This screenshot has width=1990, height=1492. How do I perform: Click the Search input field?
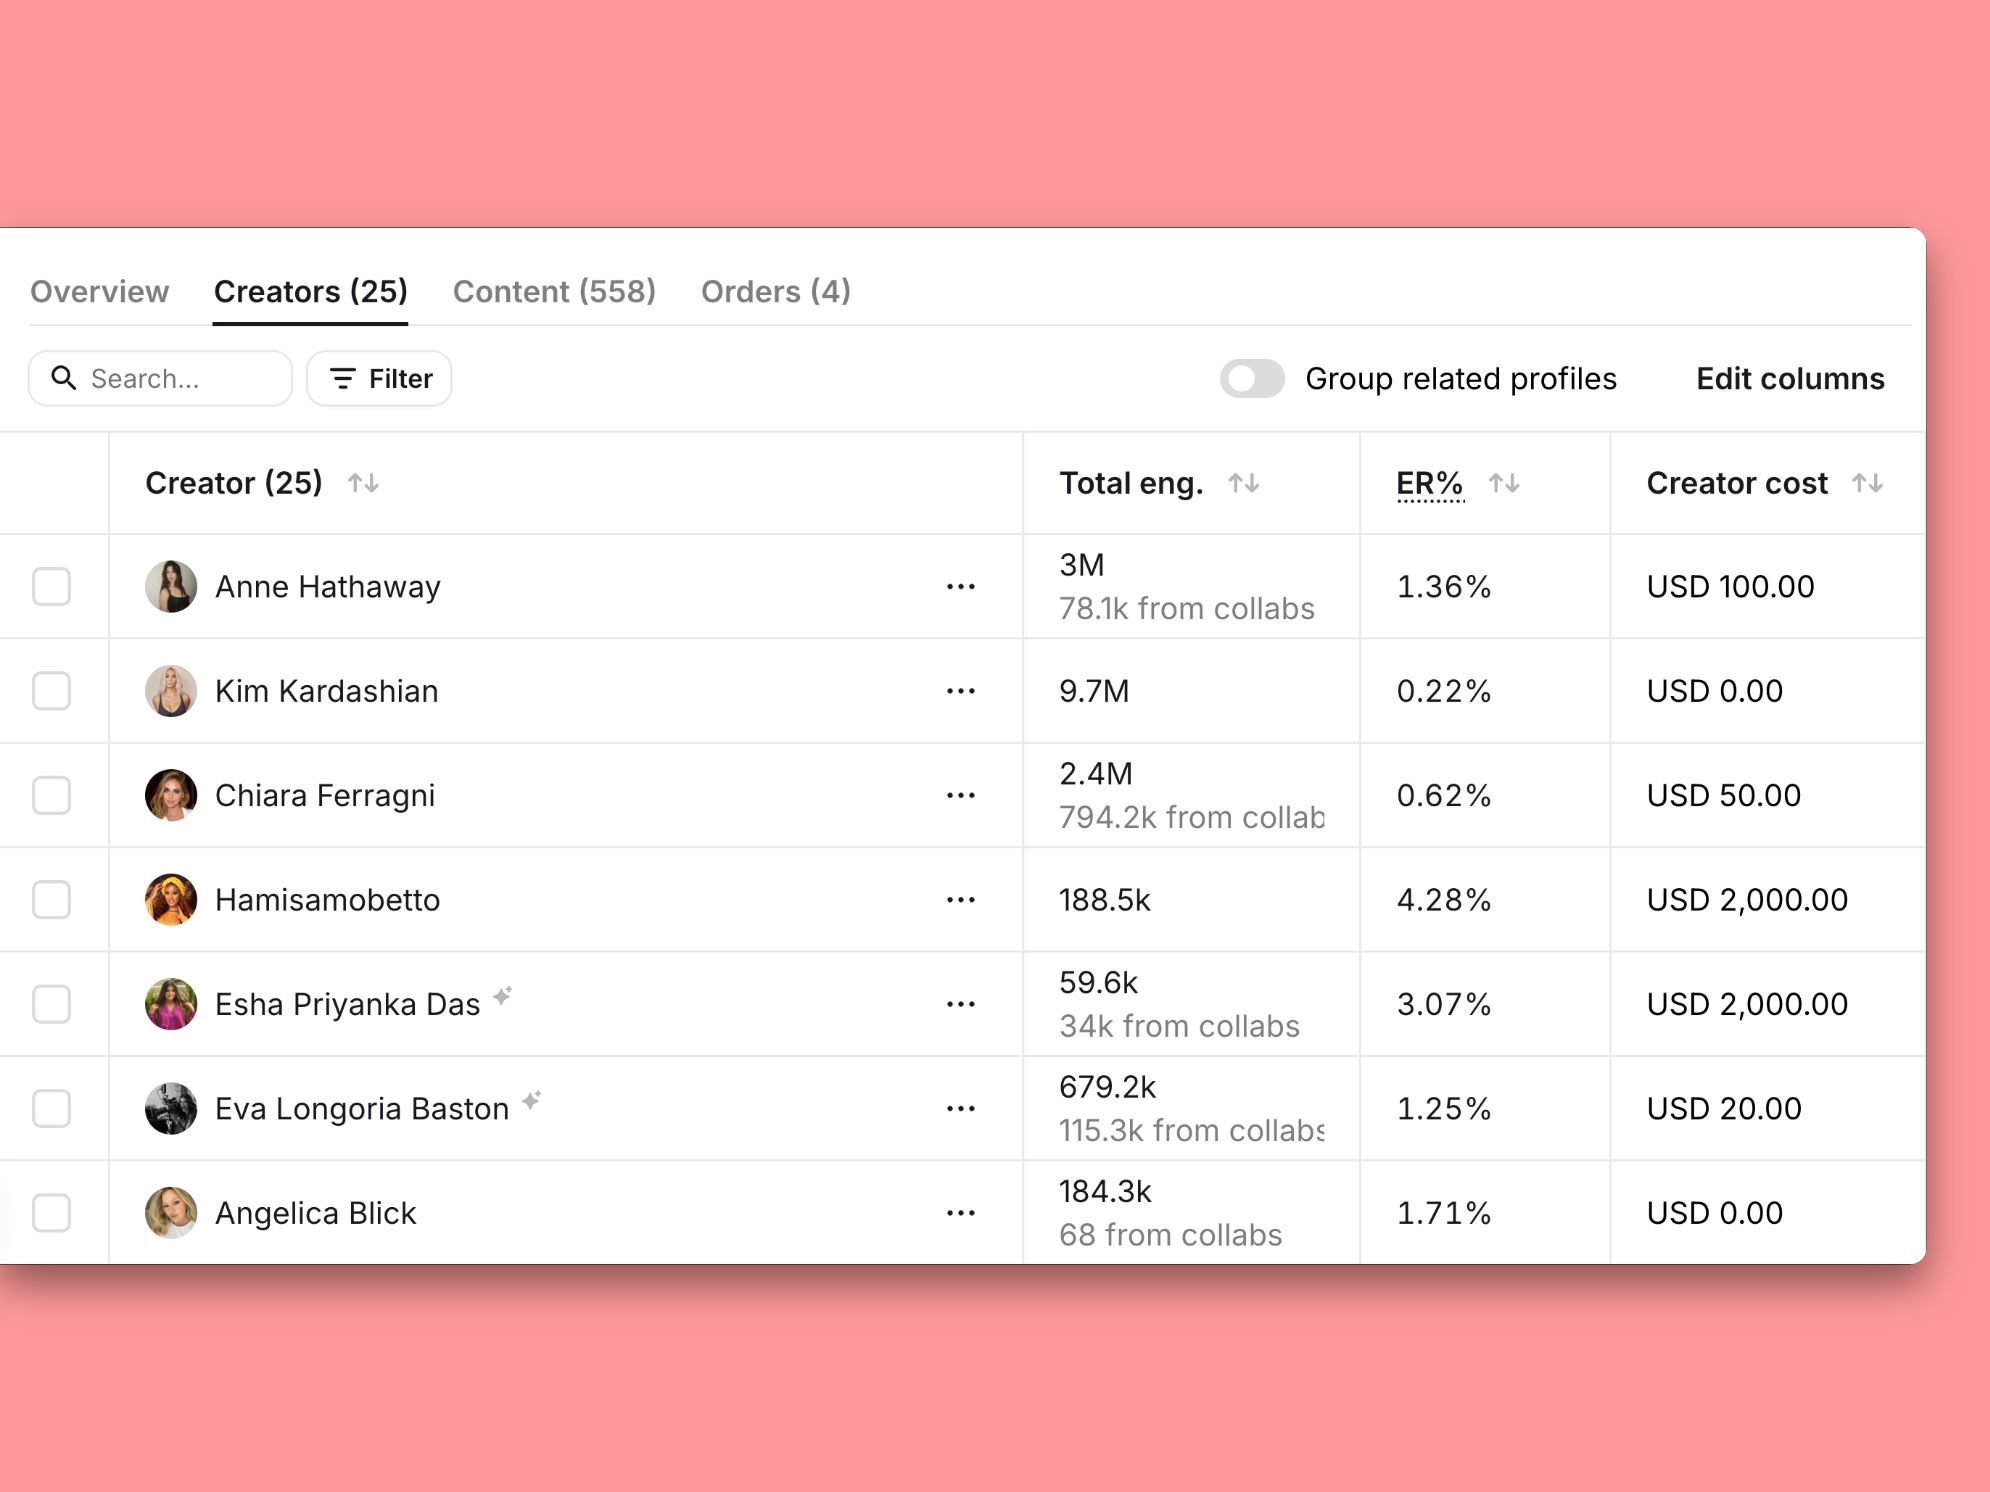pyautogui.click(x=160, y=378)
